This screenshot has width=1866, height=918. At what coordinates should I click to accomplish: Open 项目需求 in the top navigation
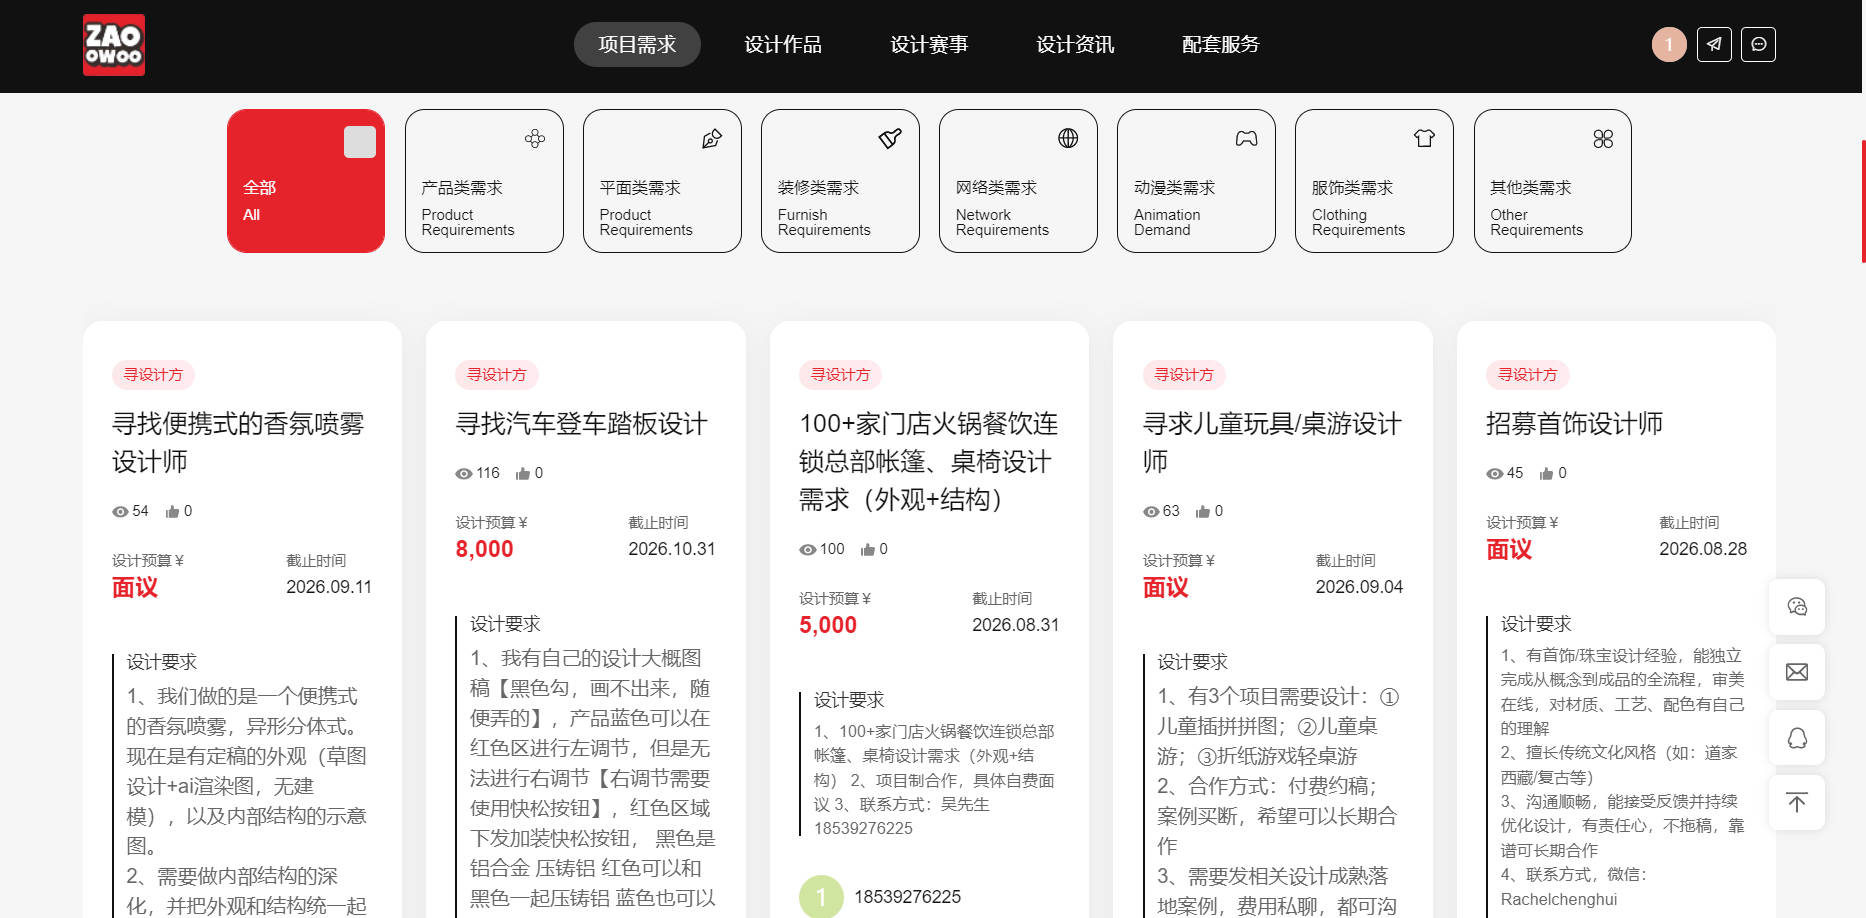637,44
